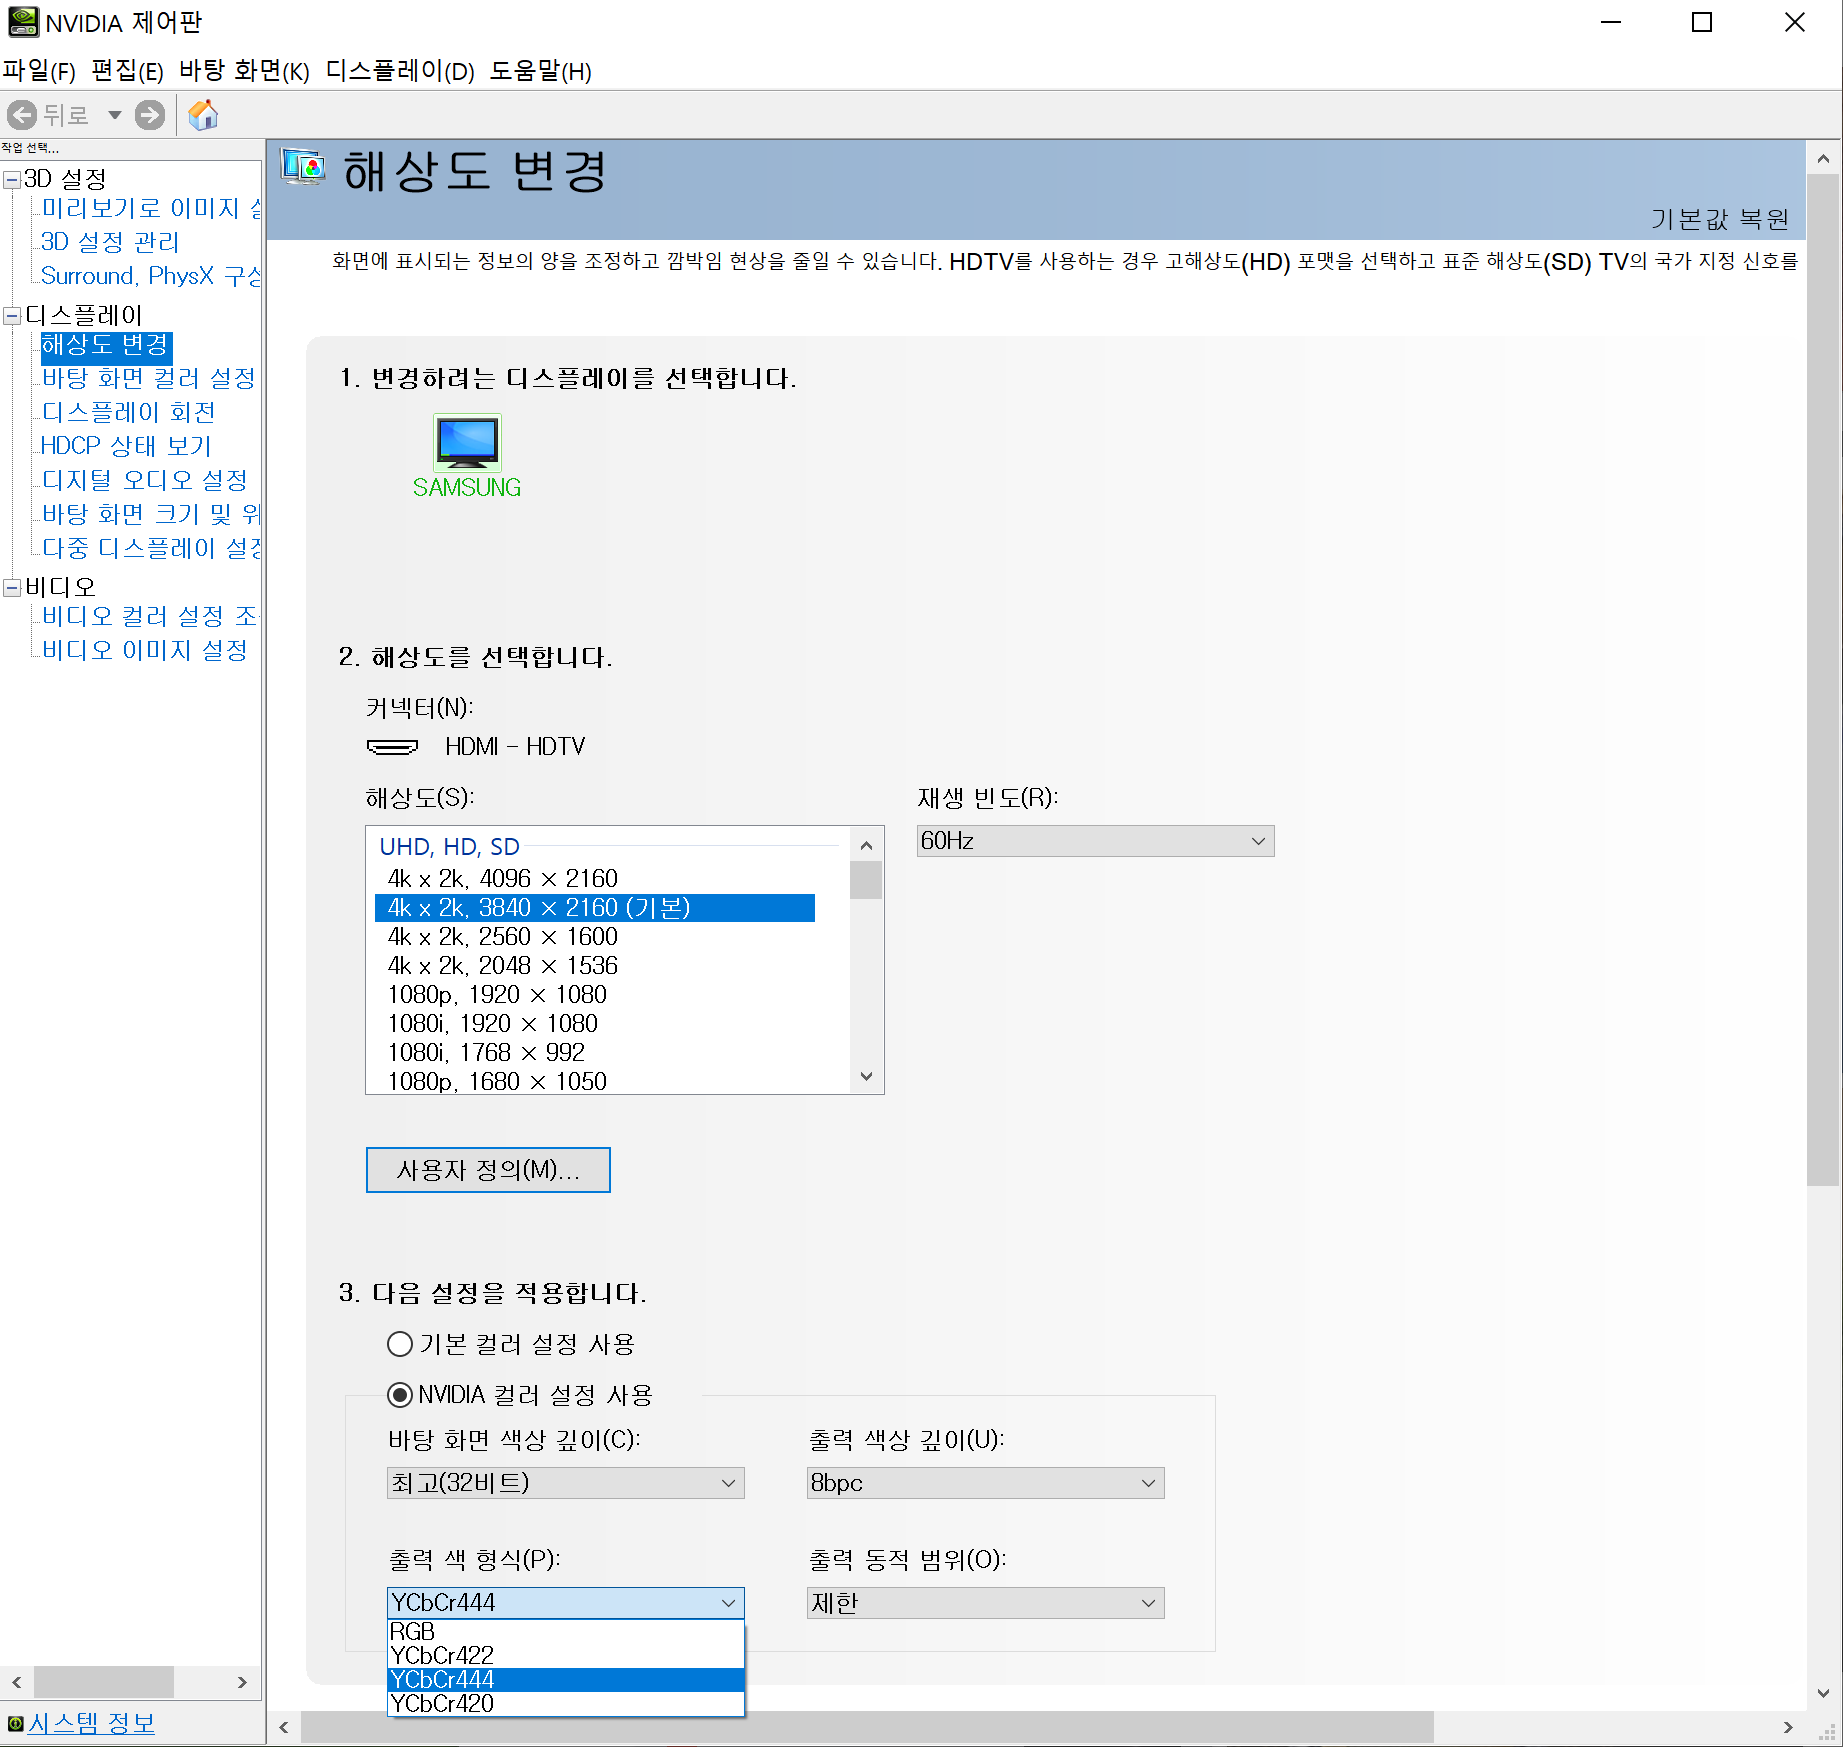
Task: Open 3D 설정 관리 in the tree
Action: (110, 242)
